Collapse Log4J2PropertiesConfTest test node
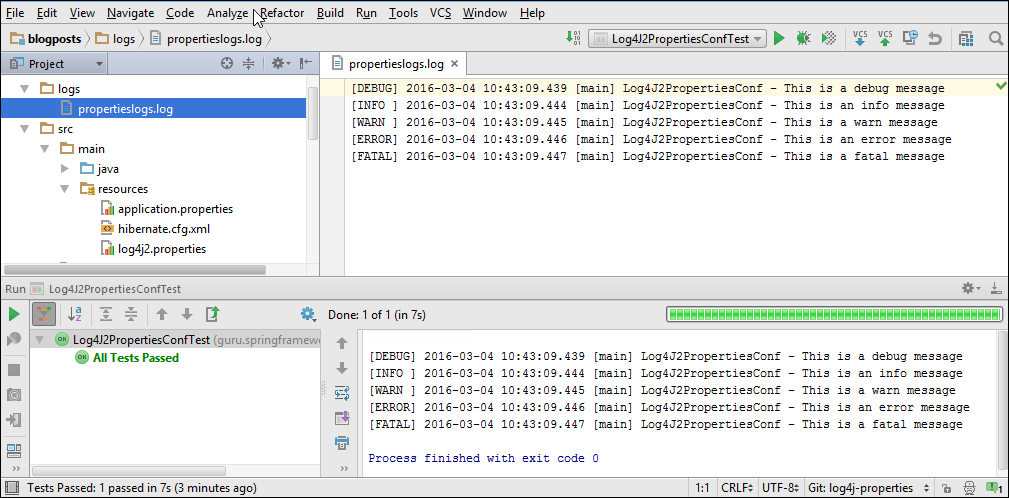The image size is (1009, 498). 40,339
